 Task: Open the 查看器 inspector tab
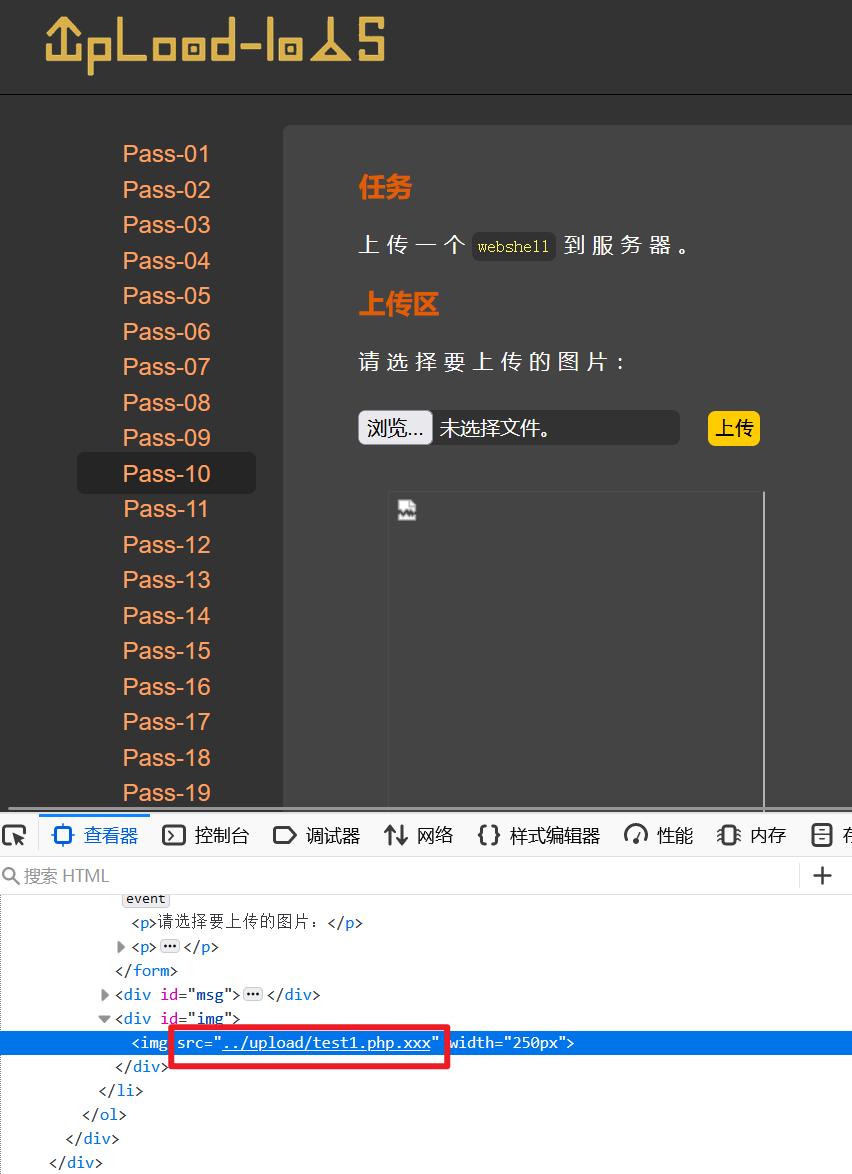(95, 835)
